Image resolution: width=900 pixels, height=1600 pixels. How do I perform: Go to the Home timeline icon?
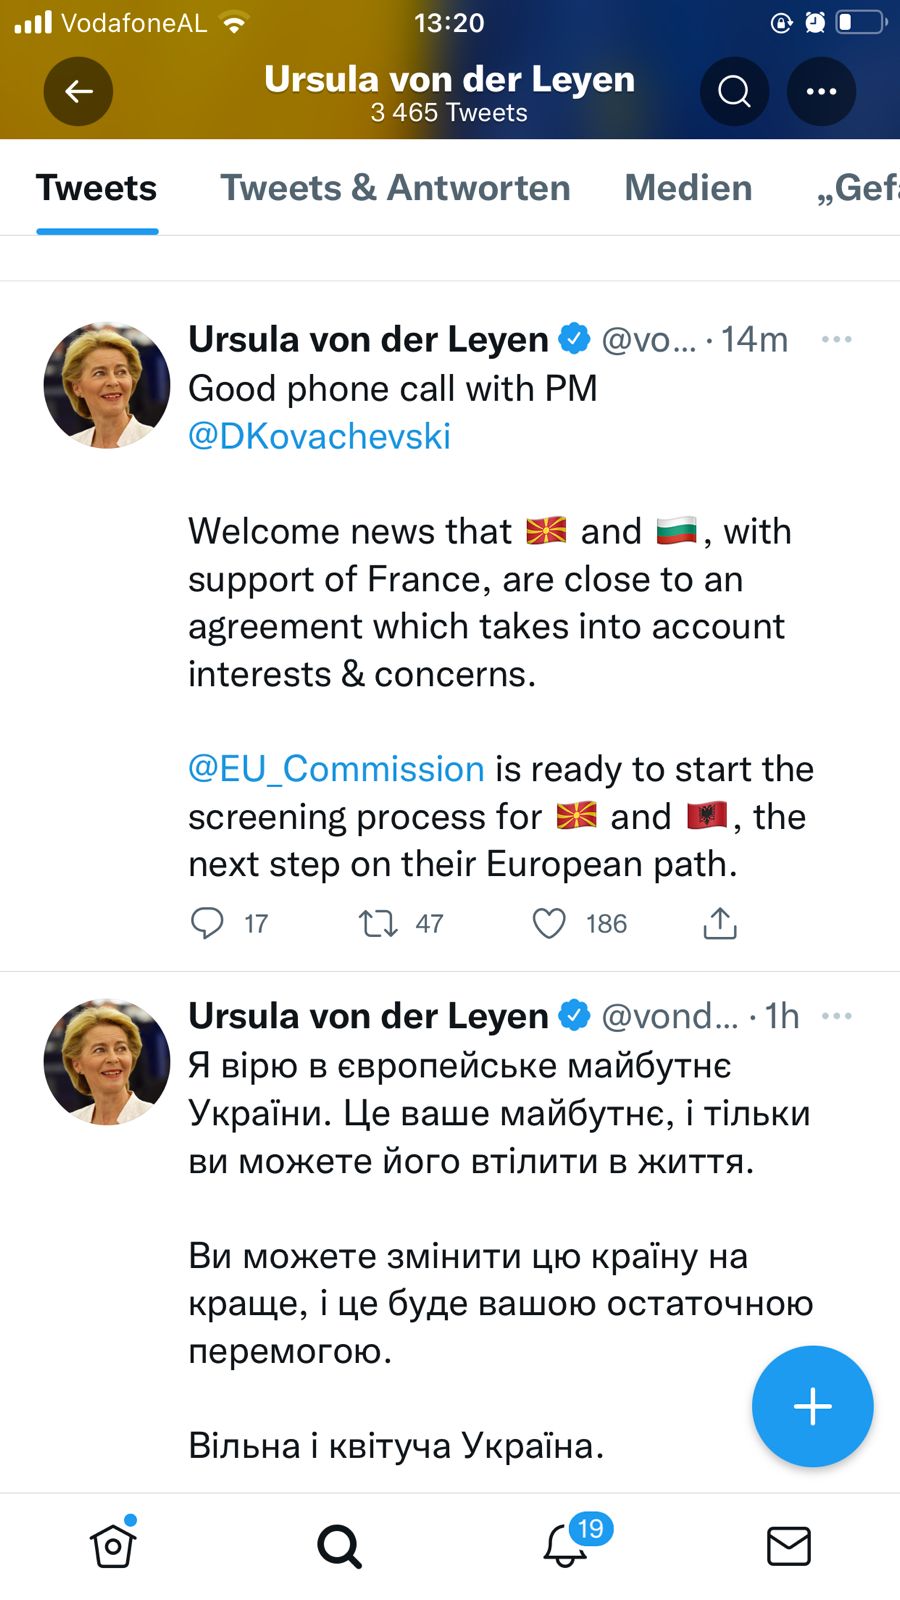(113, 1546)
